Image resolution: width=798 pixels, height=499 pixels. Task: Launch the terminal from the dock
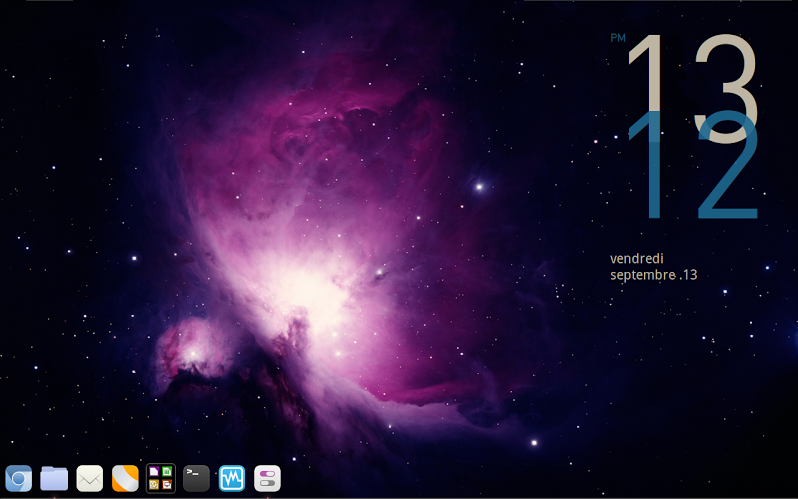coord(196,479)
